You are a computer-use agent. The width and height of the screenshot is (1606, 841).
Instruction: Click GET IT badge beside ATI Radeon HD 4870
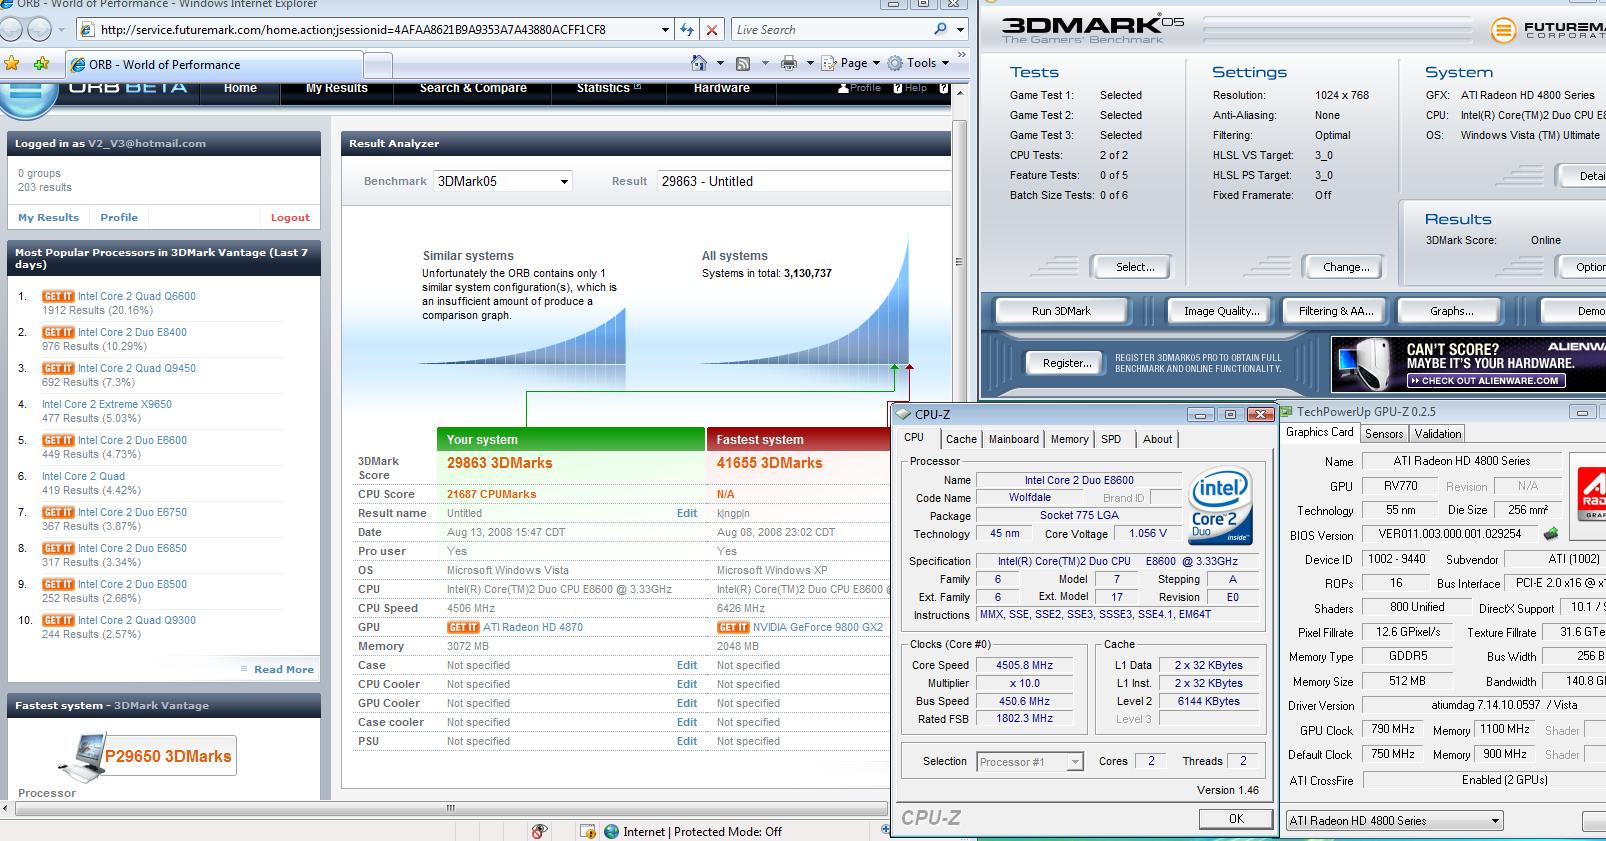(463, 627)
